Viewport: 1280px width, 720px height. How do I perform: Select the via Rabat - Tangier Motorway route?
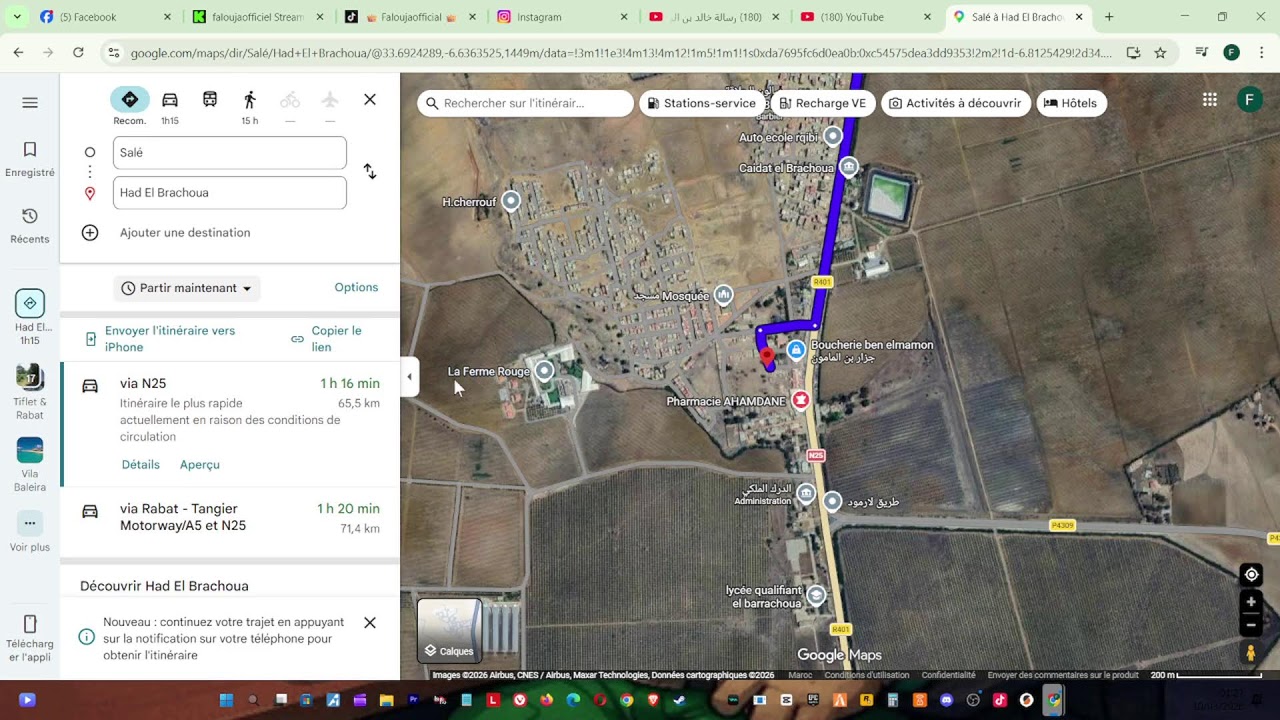[x=230, y=518]
